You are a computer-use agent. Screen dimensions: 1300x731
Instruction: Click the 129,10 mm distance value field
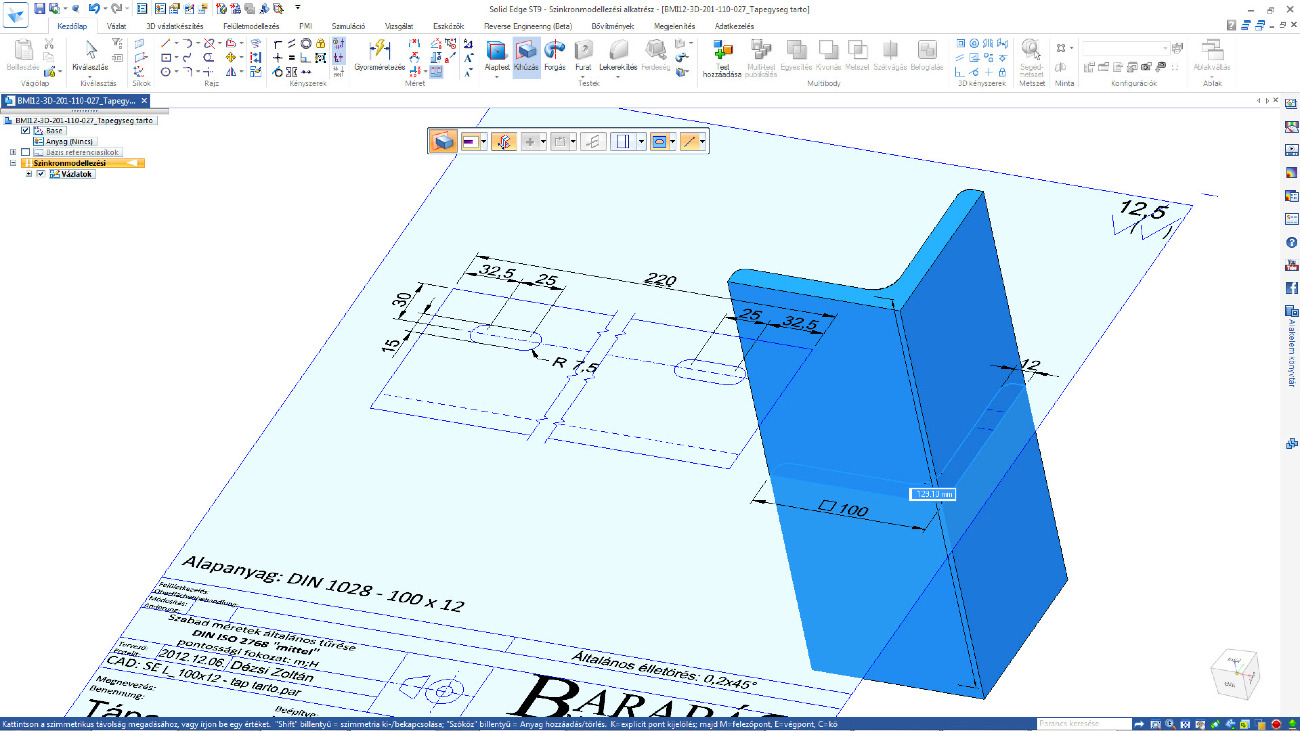coord(933,494)
